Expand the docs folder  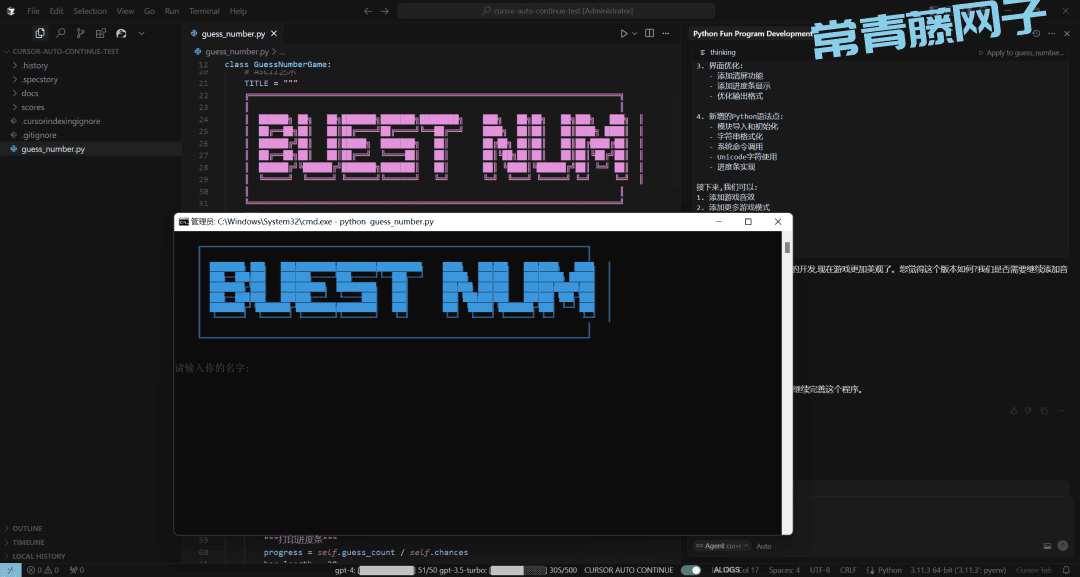pos(30,93)
